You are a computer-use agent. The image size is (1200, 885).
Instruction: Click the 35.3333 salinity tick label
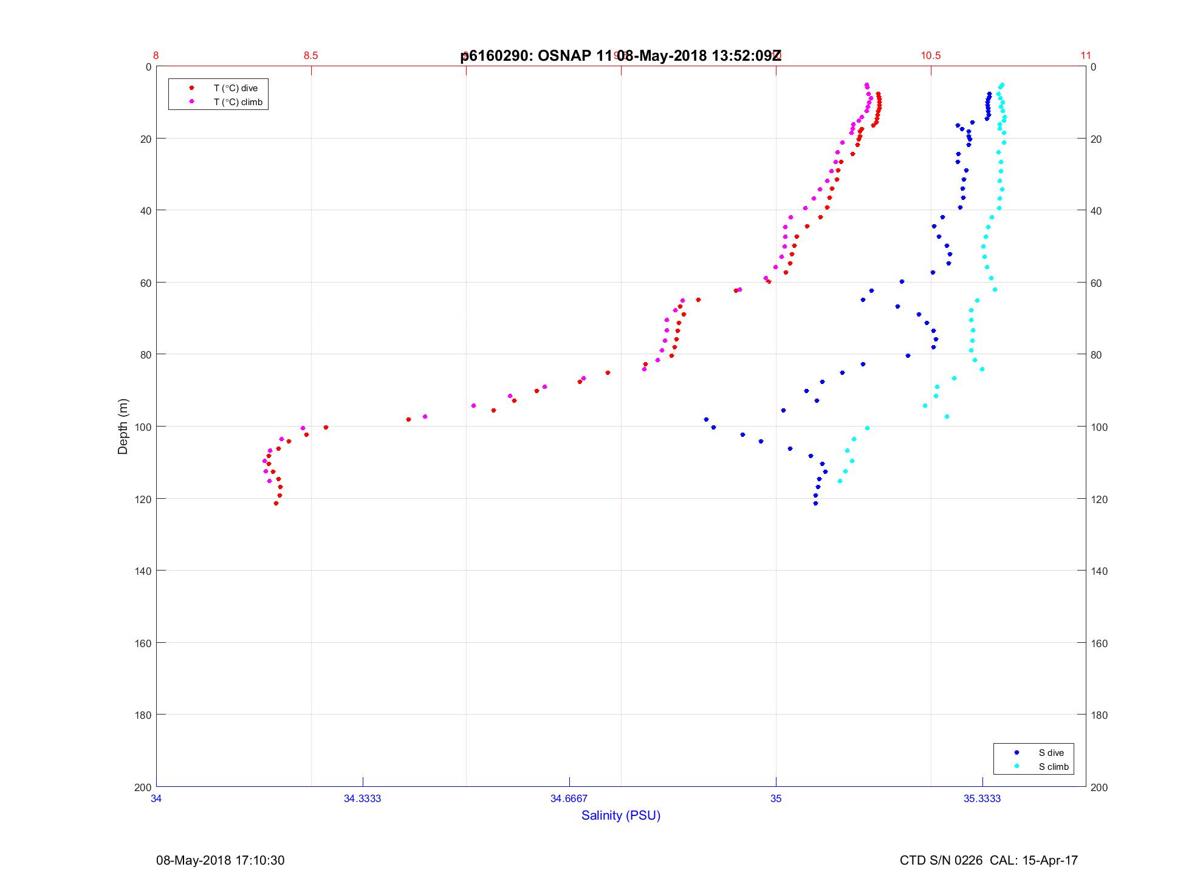[983, 798]
